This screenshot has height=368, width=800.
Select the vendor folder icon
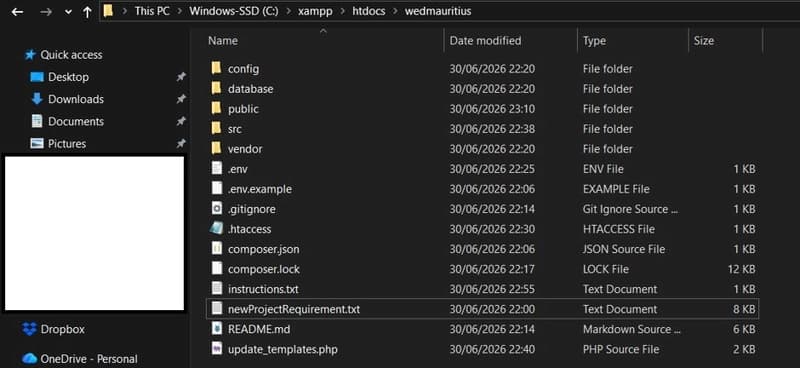pyautogui.click(x=217, y=148)
